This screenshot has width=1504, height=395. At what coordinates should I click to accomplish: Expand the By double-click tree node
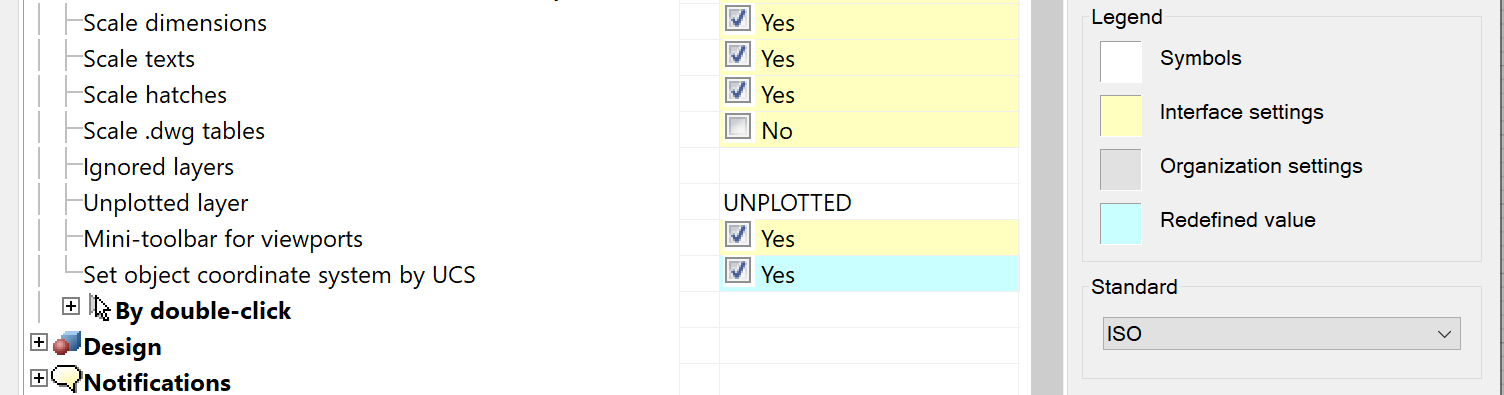pos(71,306)
